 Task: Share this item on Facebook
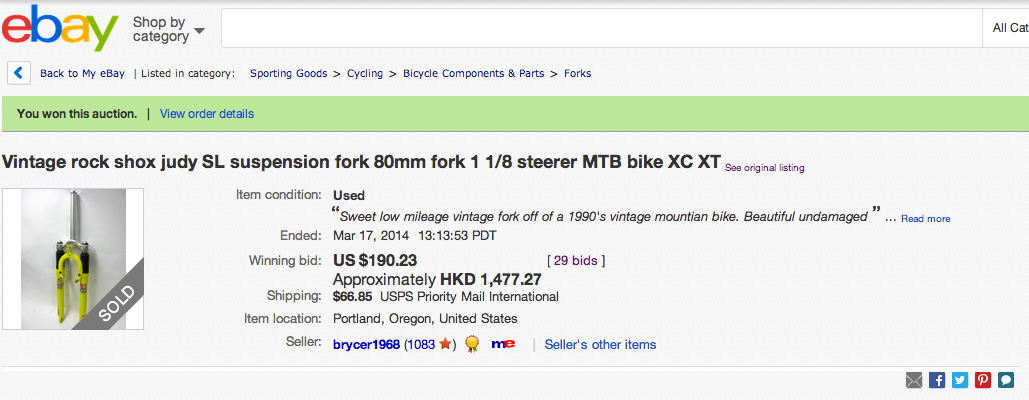937,380
